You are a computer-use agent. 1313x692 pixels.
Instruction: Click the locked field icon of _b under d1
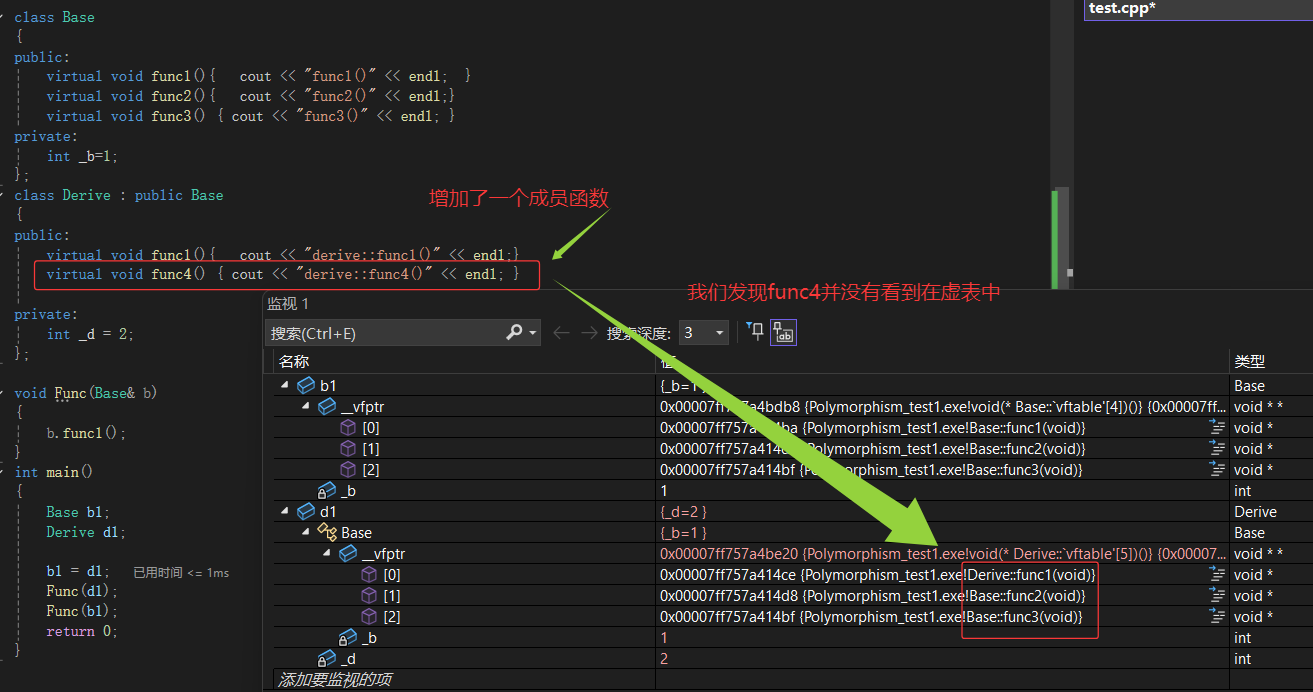pos(348,637)
